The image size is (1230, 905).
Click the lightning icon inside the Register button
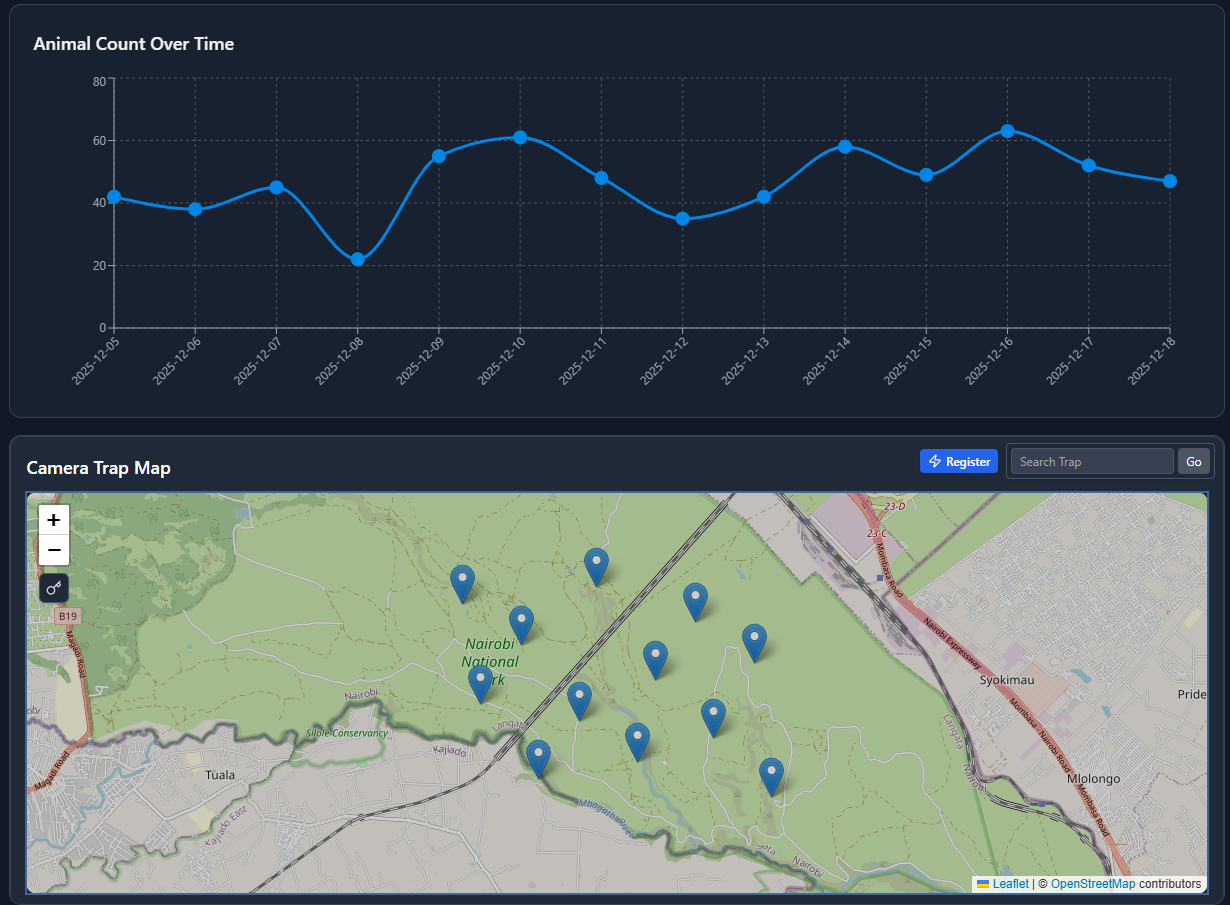pos(936,461)
